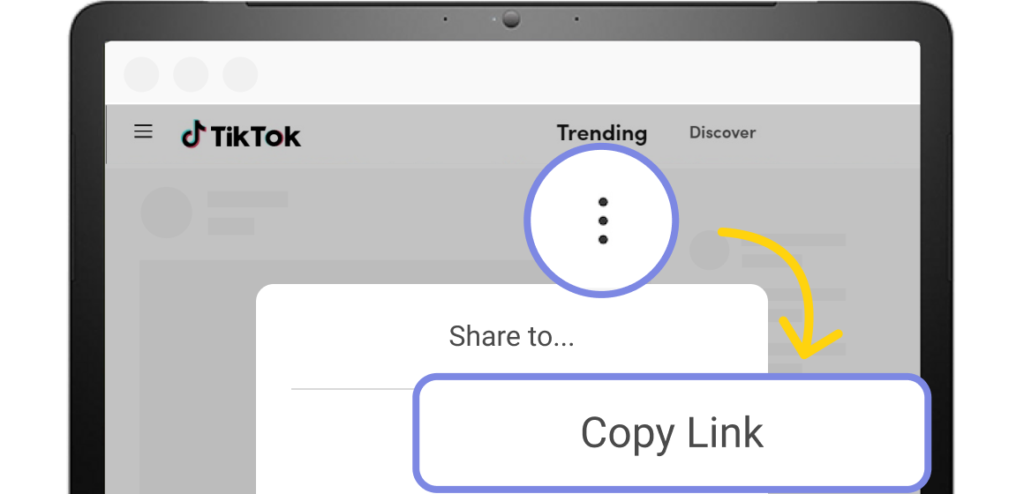Click the short caption bar under the username
The image size is (1024, 494).
pyautogui.click(x=231, y=227)
